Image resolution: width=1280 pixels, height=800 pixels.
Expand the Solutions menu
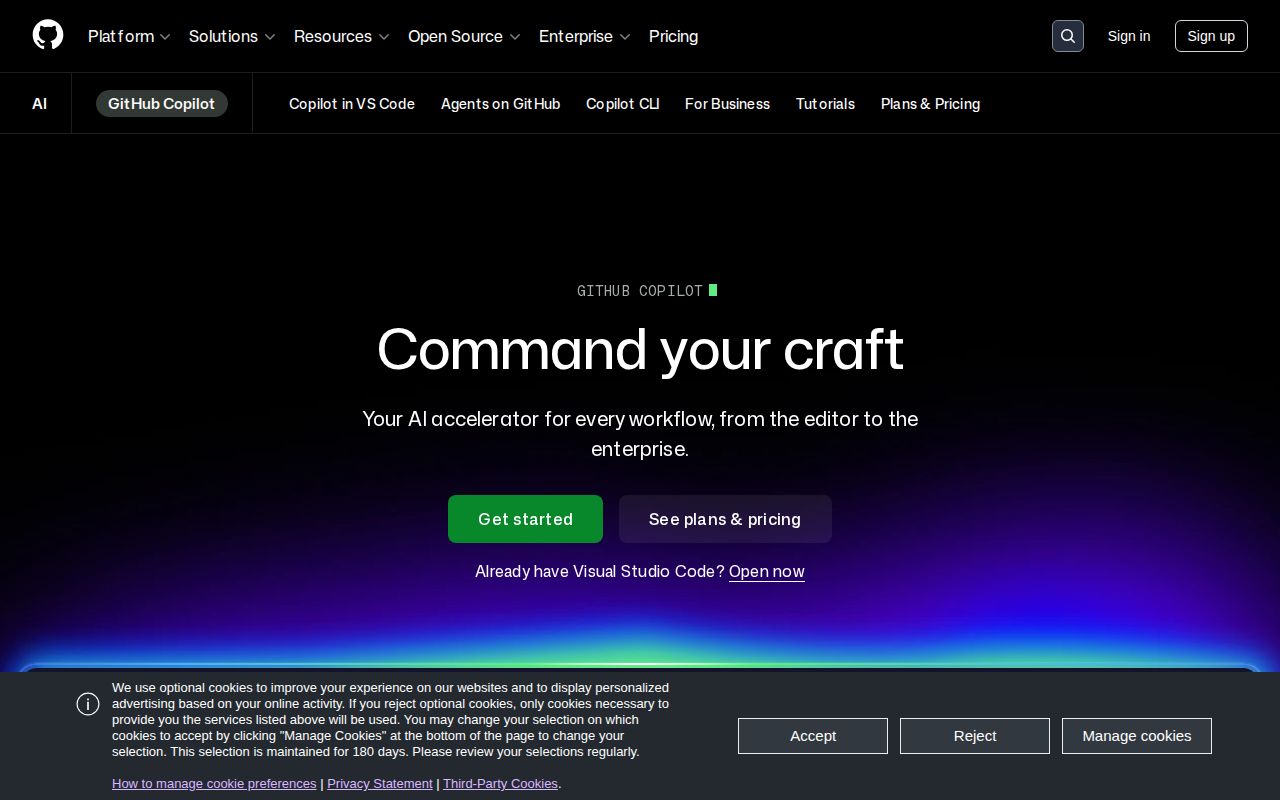tap(232, 36)
